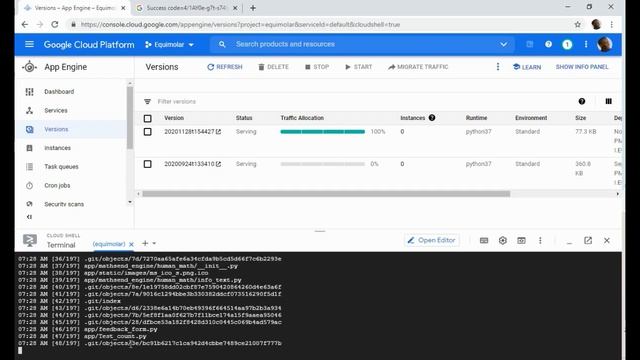Open Services in the sidebar
Image resolution: width=640 pixels, height=360 pixels.
tap(56, 111)
